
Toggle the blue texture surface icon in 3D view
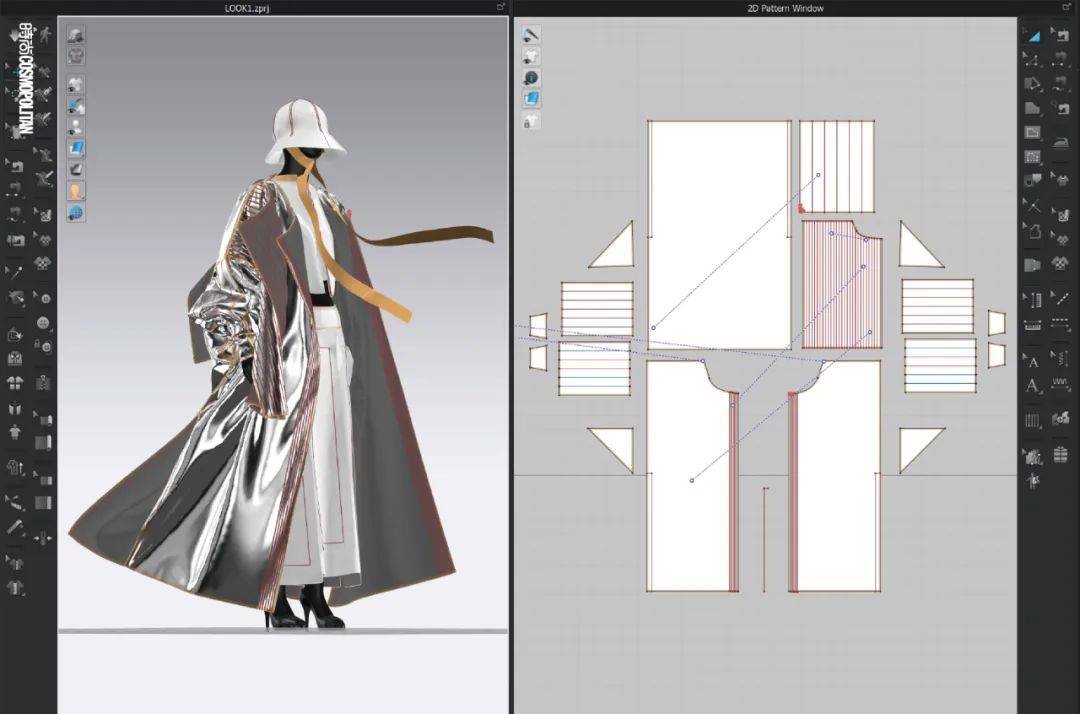coord(76,148)
